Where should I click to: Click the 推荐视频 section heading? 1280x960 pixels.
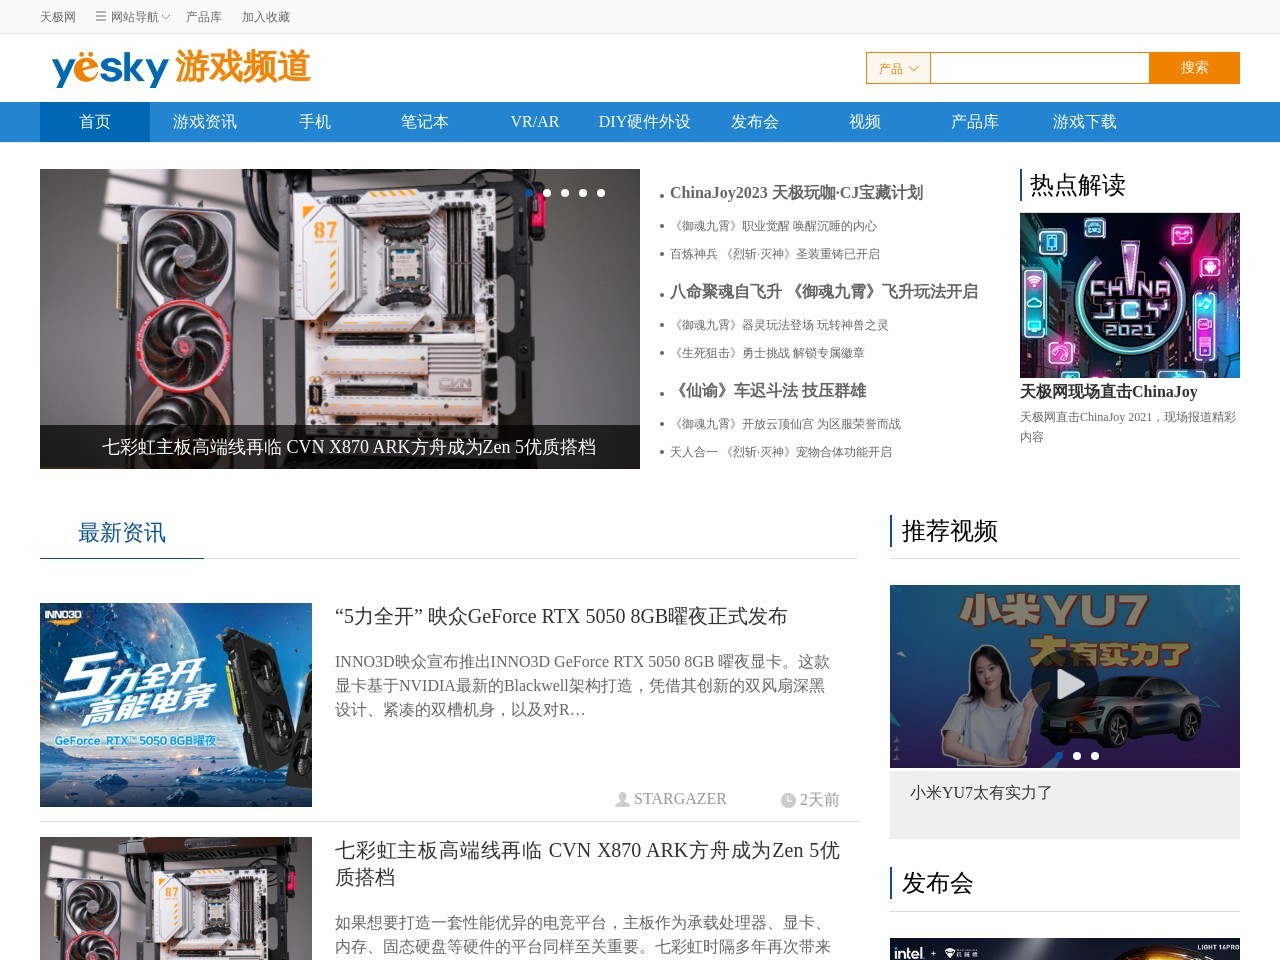[x=950, y=531]
